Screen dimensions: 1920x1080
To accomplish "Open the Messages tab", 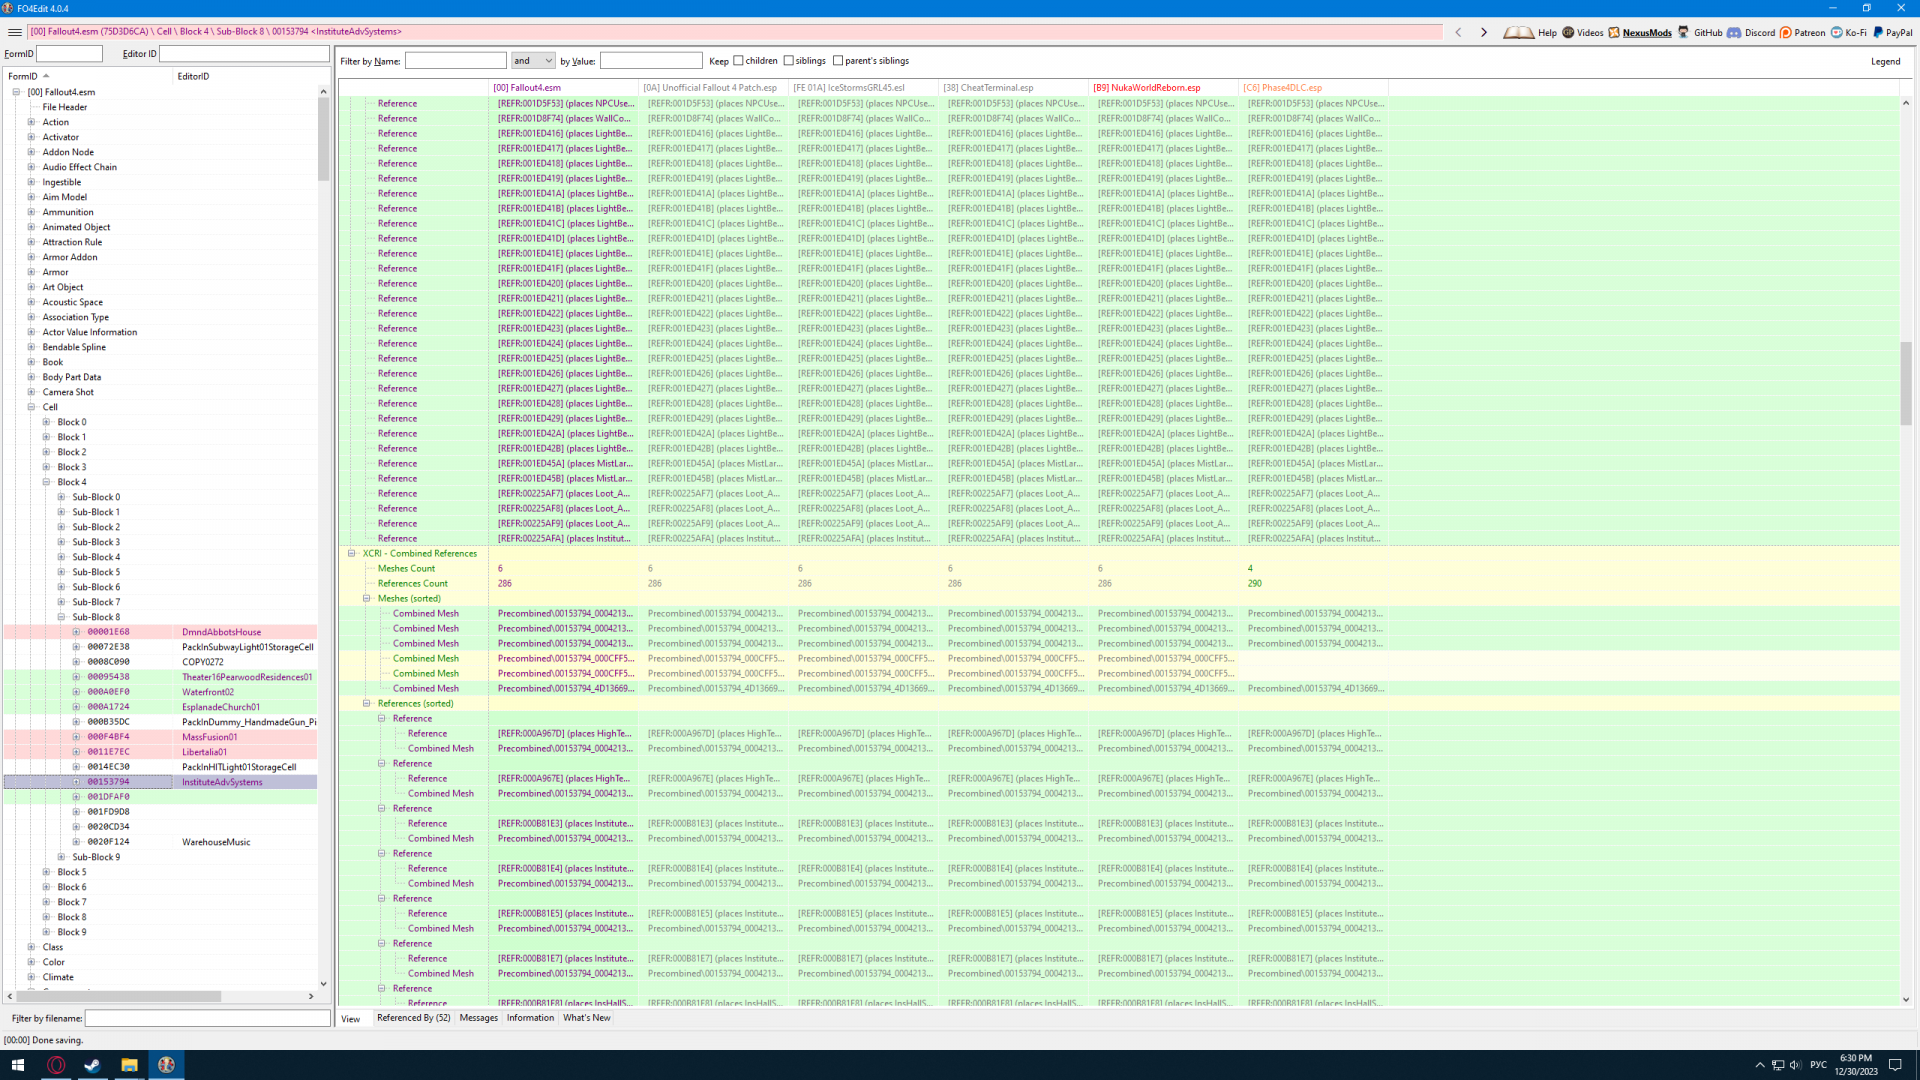I will click(x=478, y=1018).
